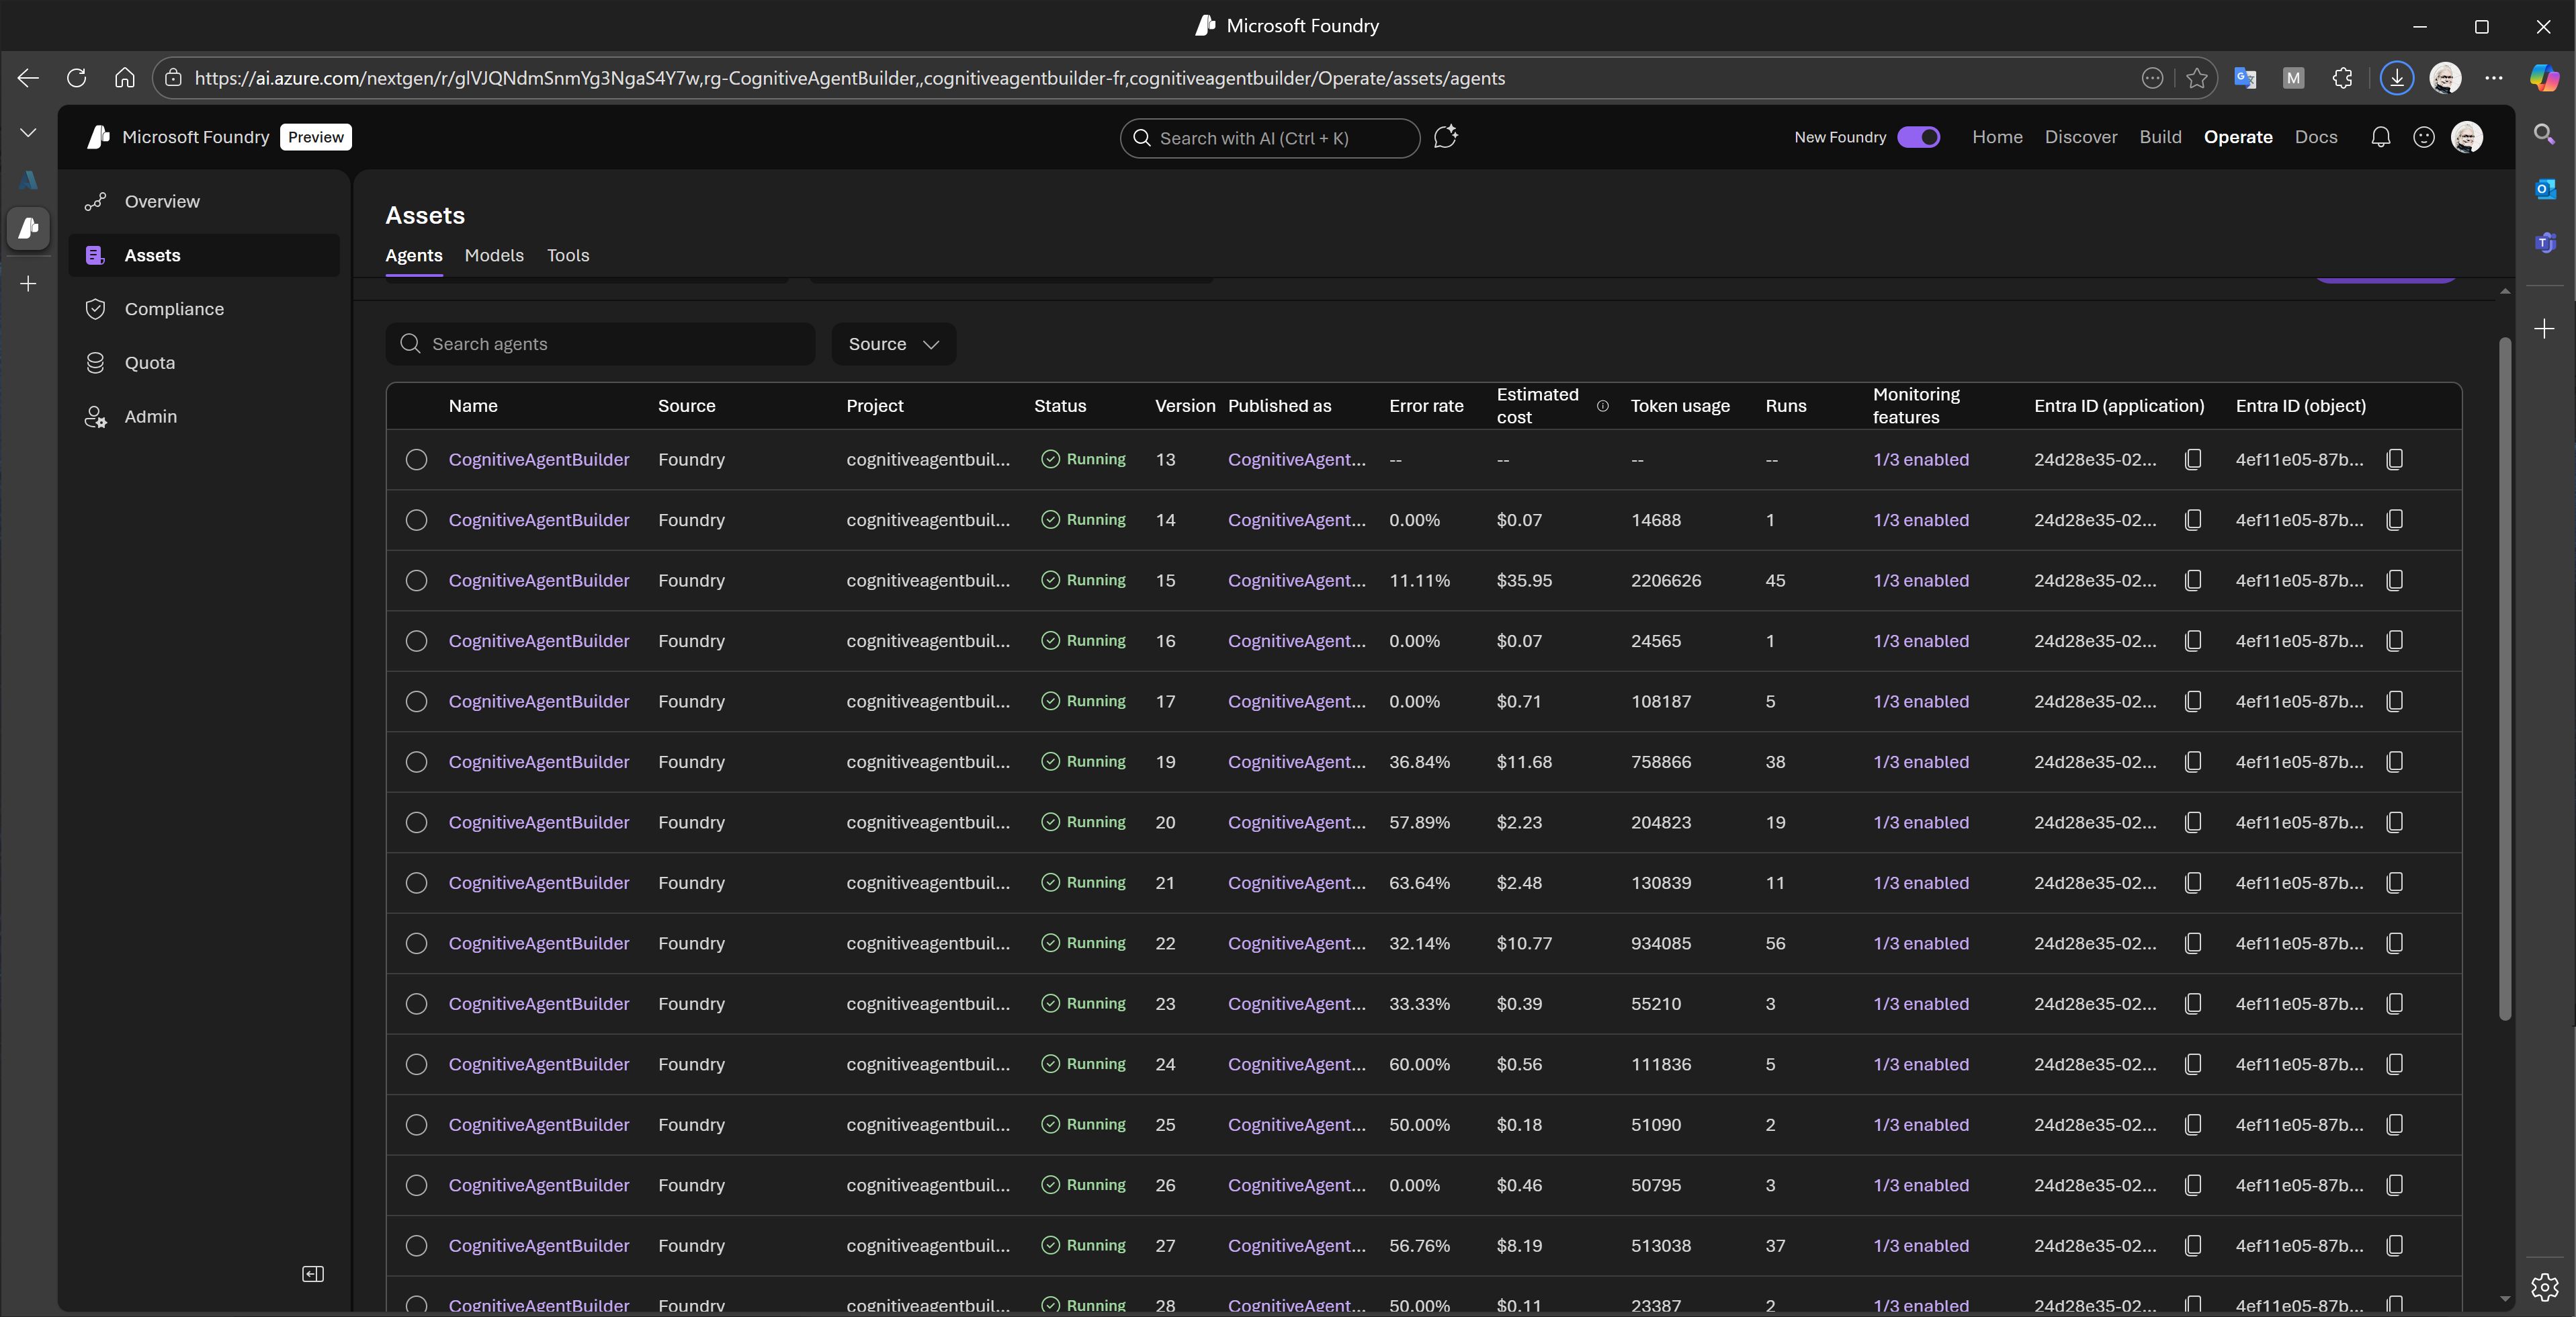Open browser settings and more ellipsis menu
The height and width of the screenshot is (1317, 2576).
pos(2494,78)
